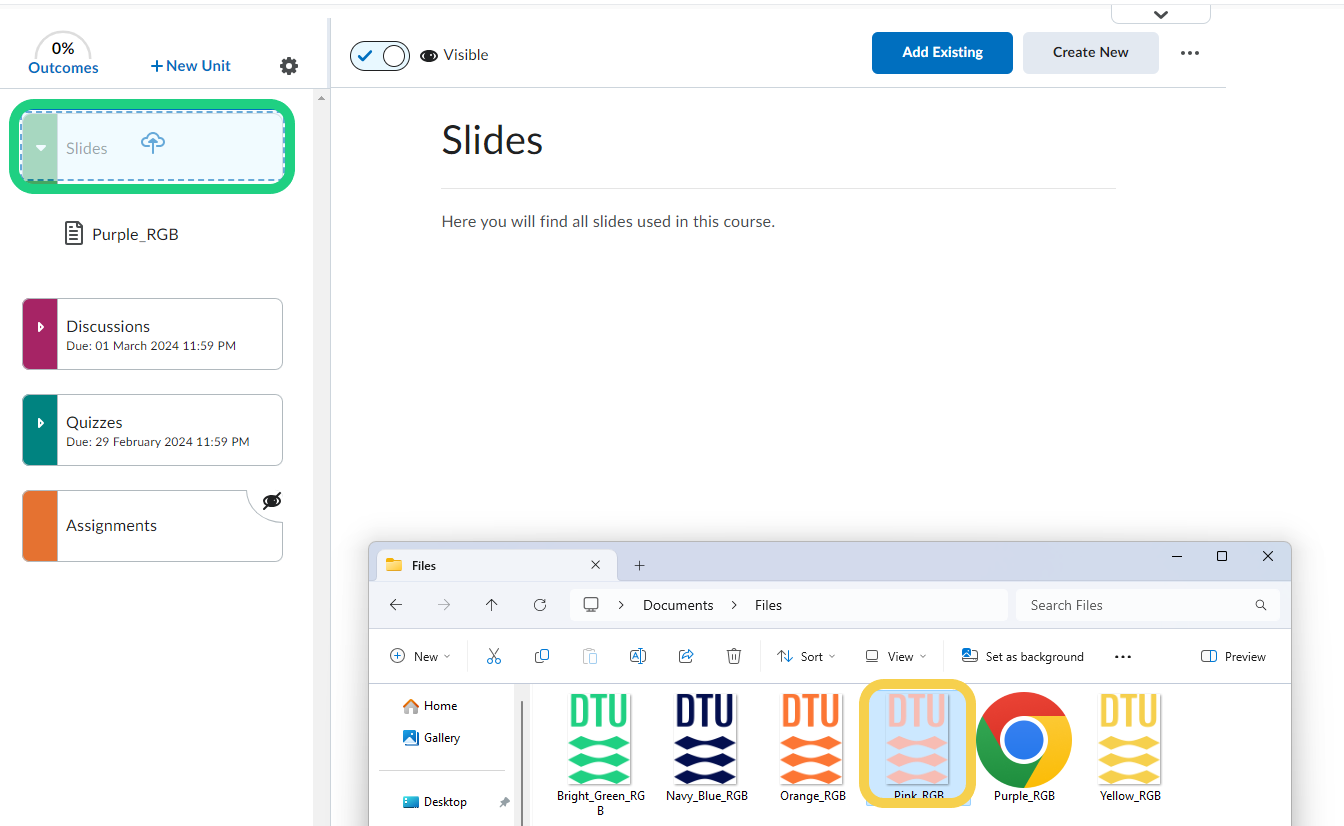Click the cut scissors icon in Files toolbar
1344x826 pixels.
click(x=493, y=656)
